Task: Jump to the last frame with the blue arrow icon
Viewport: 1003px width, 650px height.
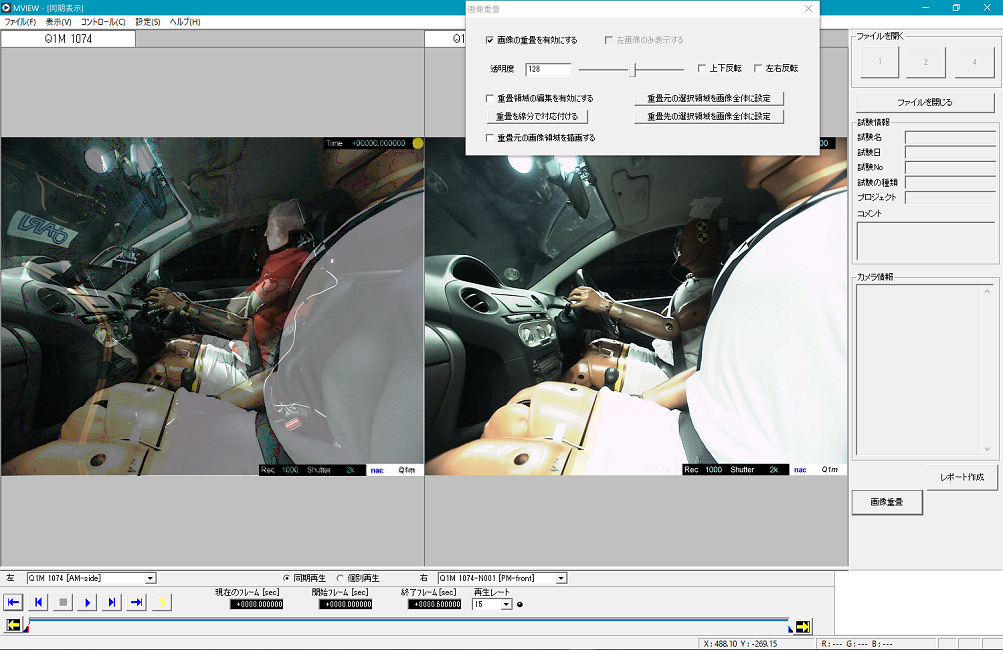Action: click(137, 602)
